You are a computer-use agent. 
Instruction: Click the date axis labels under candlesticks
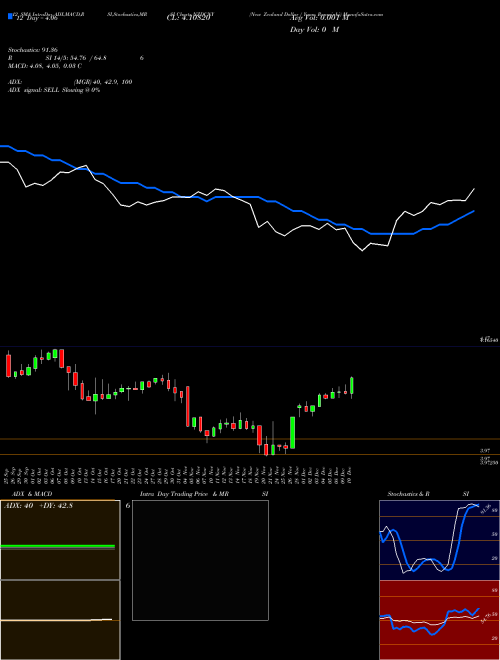[x=179, y=475]
